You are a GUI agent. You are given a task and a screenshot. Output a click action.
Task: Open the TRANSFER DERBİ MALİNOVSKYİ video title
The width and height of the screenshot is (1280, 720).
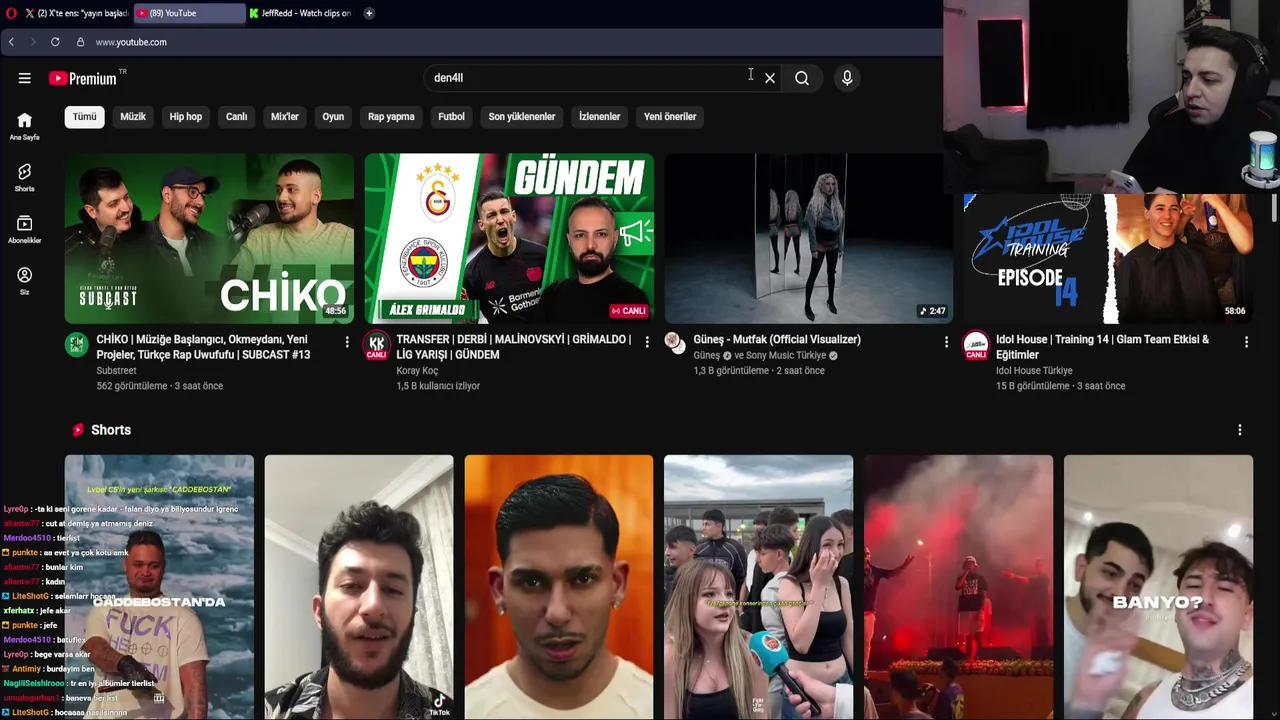click(513, 347)
